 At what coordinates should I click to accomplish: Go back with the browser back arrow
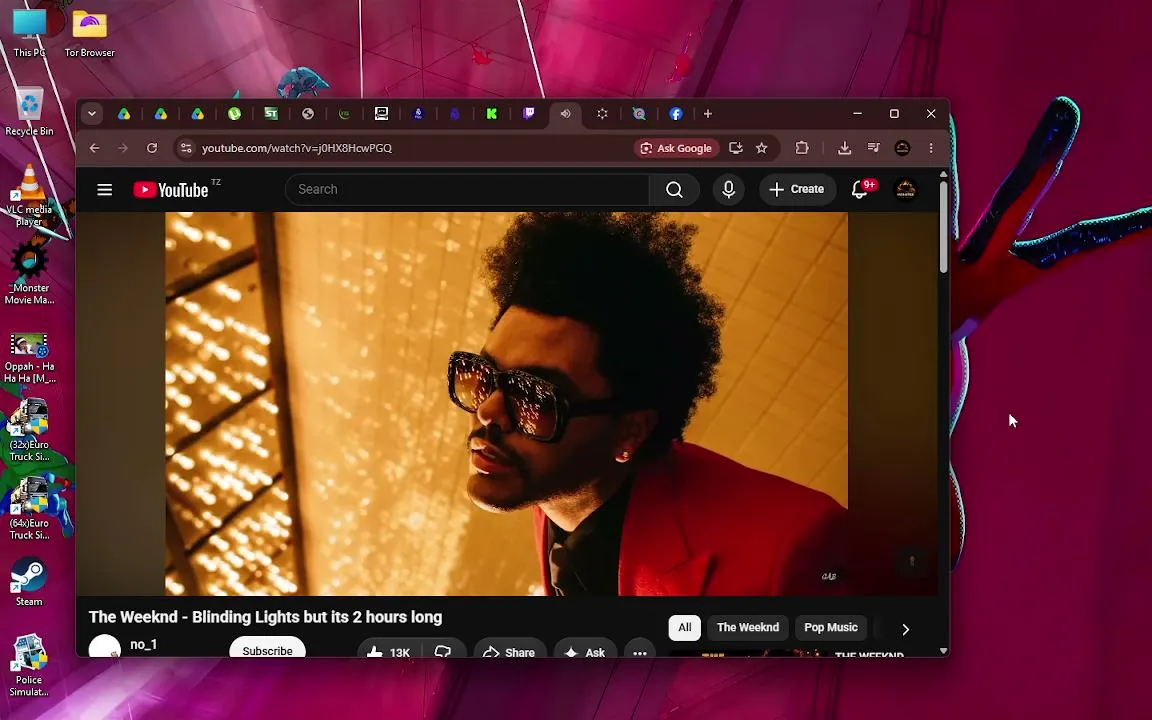click(x=95, y=148)
